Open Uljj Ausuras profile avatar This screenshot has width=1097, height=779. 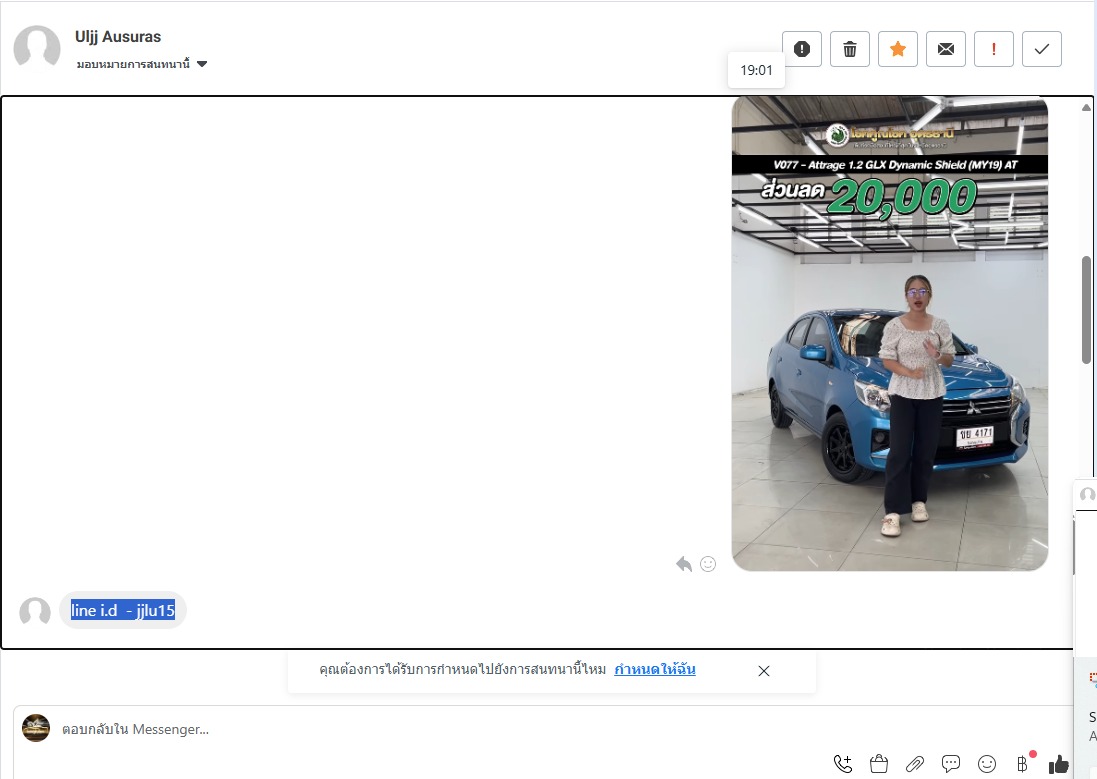coord(37,48)
